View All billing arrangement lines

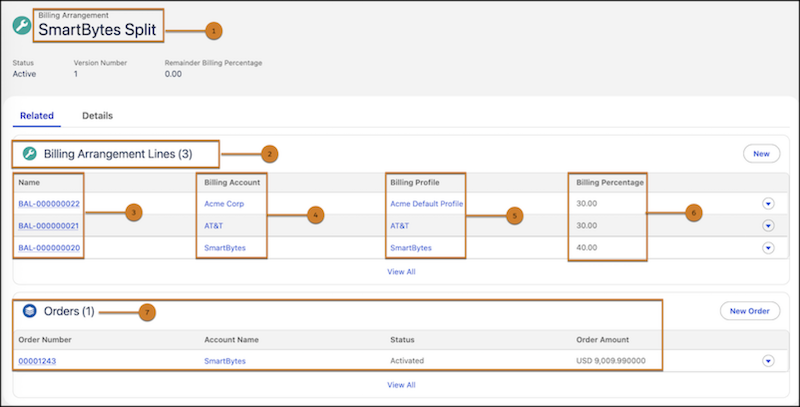point(401,272)
